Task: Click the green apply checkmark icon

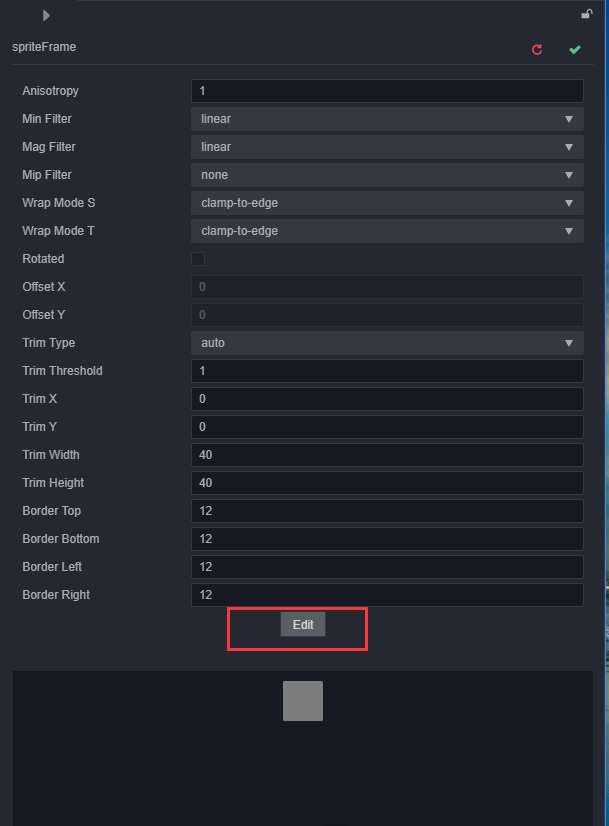Action: pyautogui.click(x=574, y=49)
